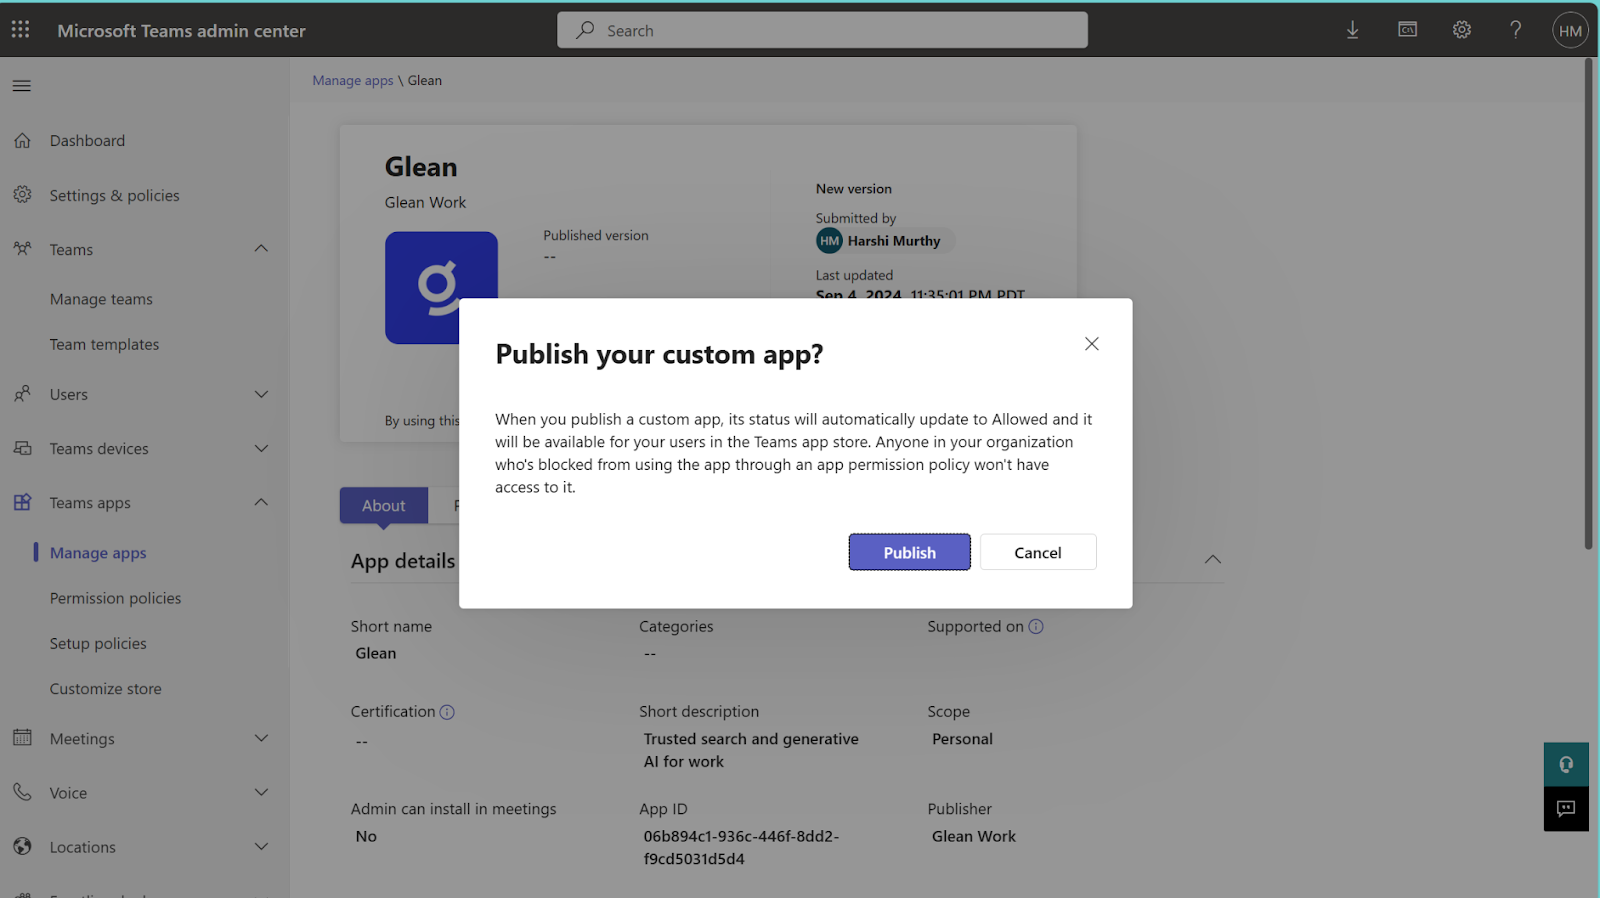Click the Voice phone icon
Screen dimensions: 1600x898
point(22,792)
